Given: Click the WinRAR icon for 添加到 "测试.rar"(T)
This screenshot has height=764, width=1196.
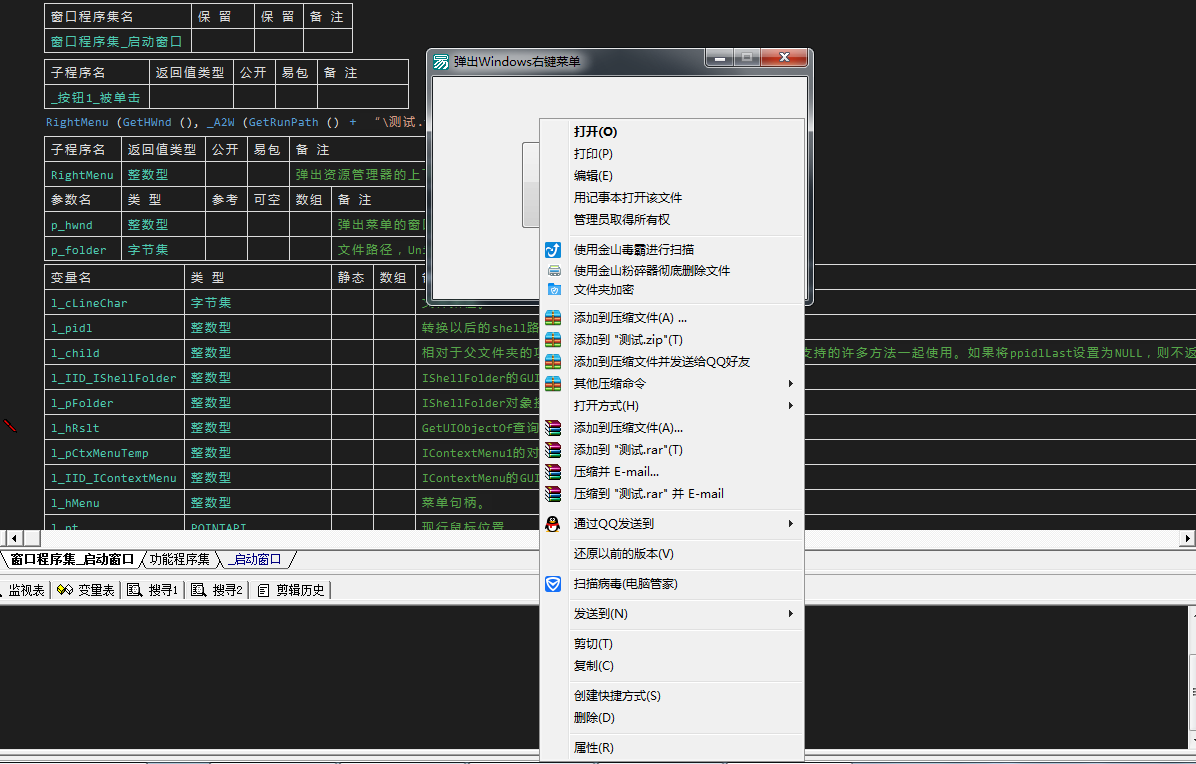Looking at the screenshot, I should (553, 450).
